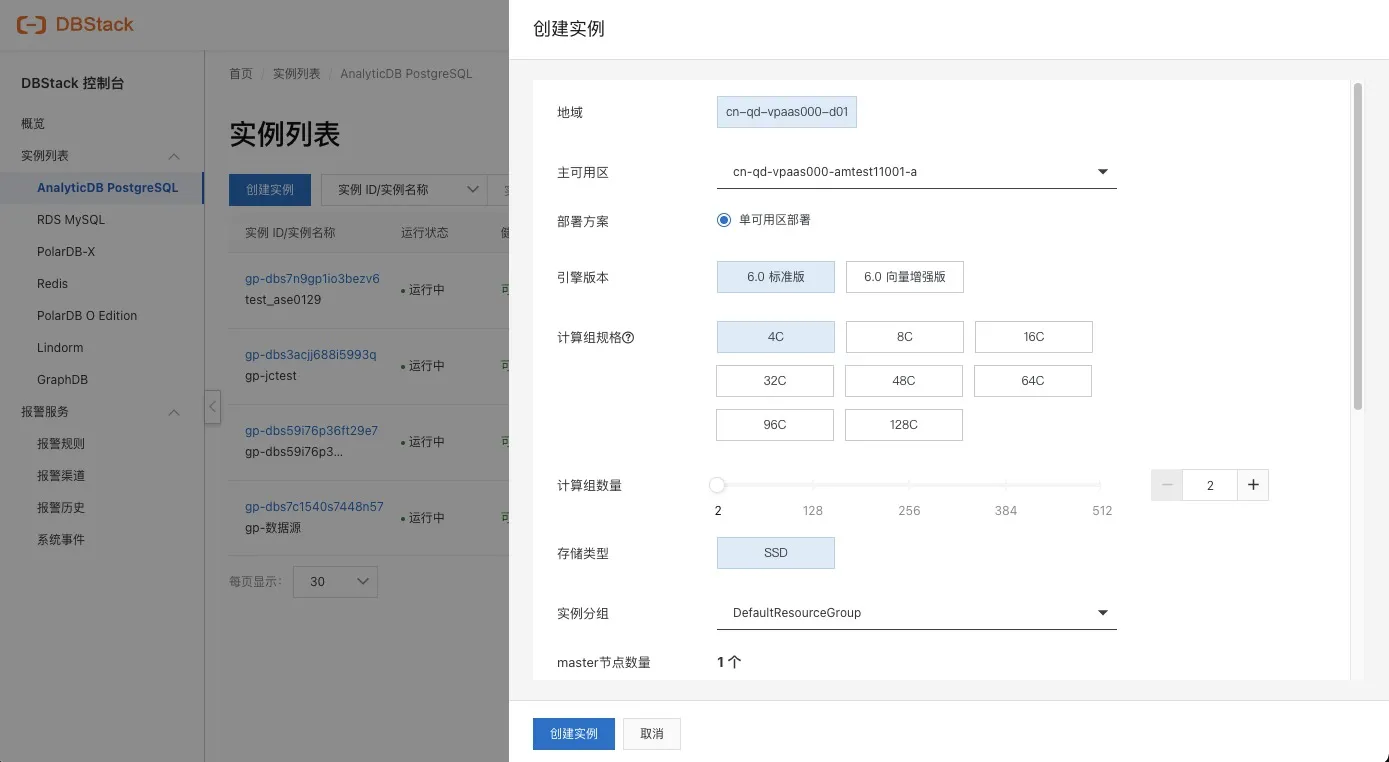The image size is (1389, 762).
Task: Click the 512 mark on the slider
Action: 1102,510
